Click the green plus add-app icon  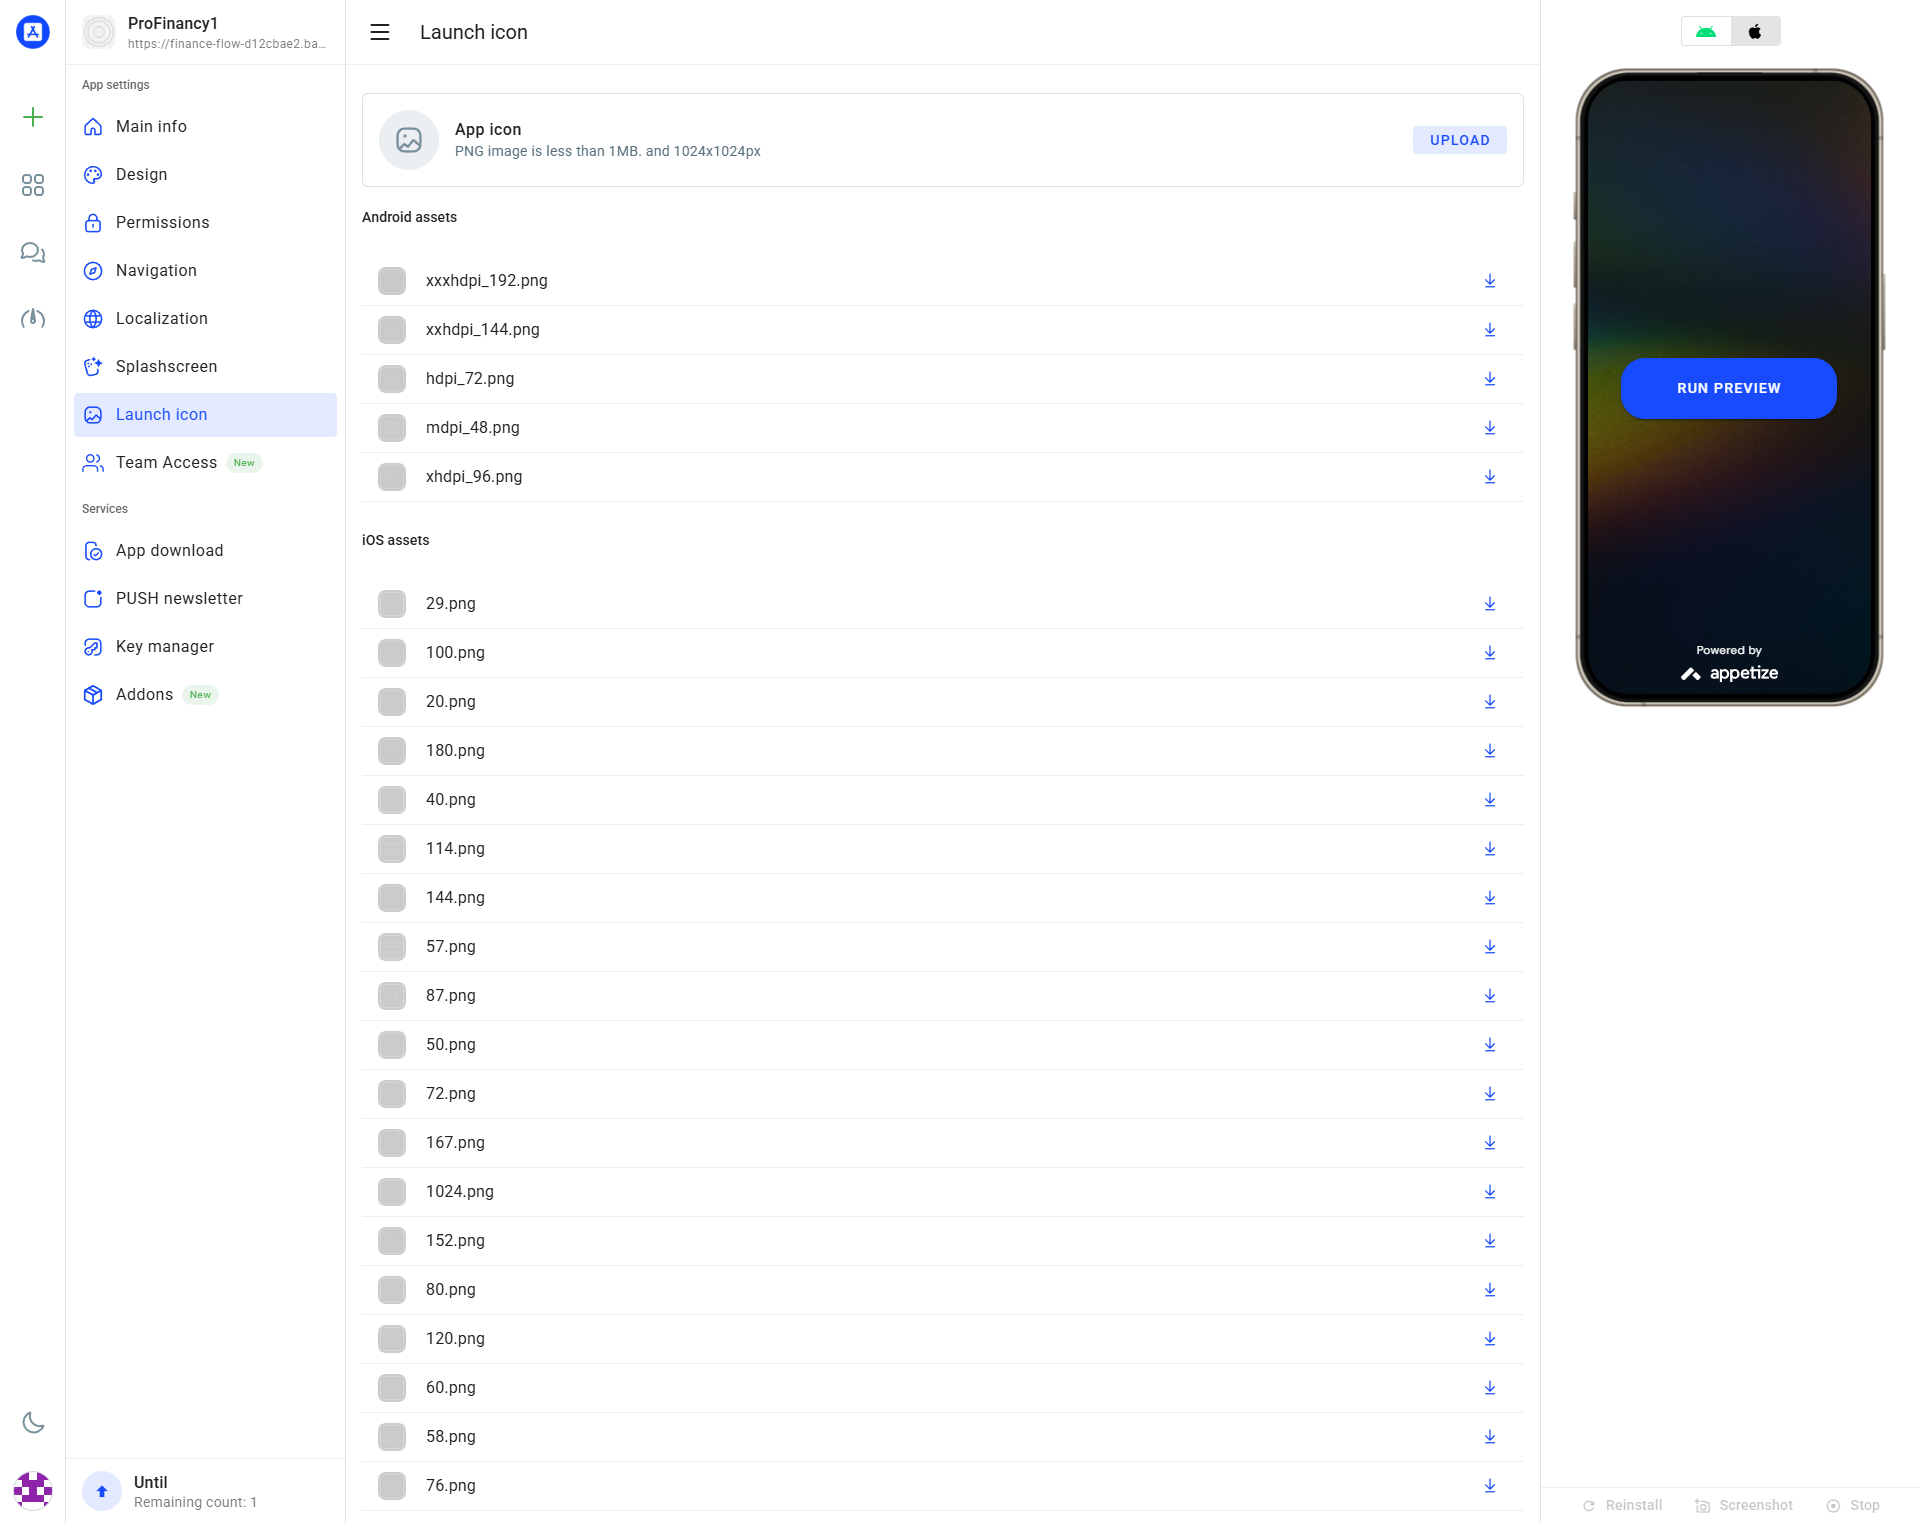[x=33, y=117]
